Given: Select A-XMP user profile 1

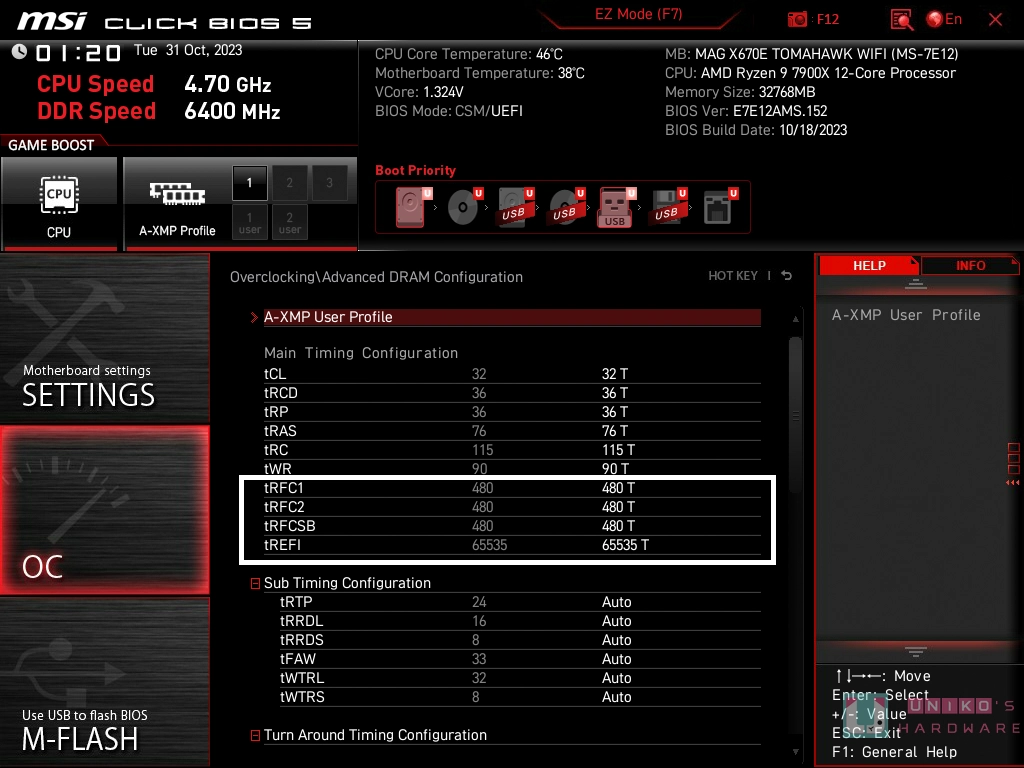Looking at the screenshot, I should tap(249, 222).
